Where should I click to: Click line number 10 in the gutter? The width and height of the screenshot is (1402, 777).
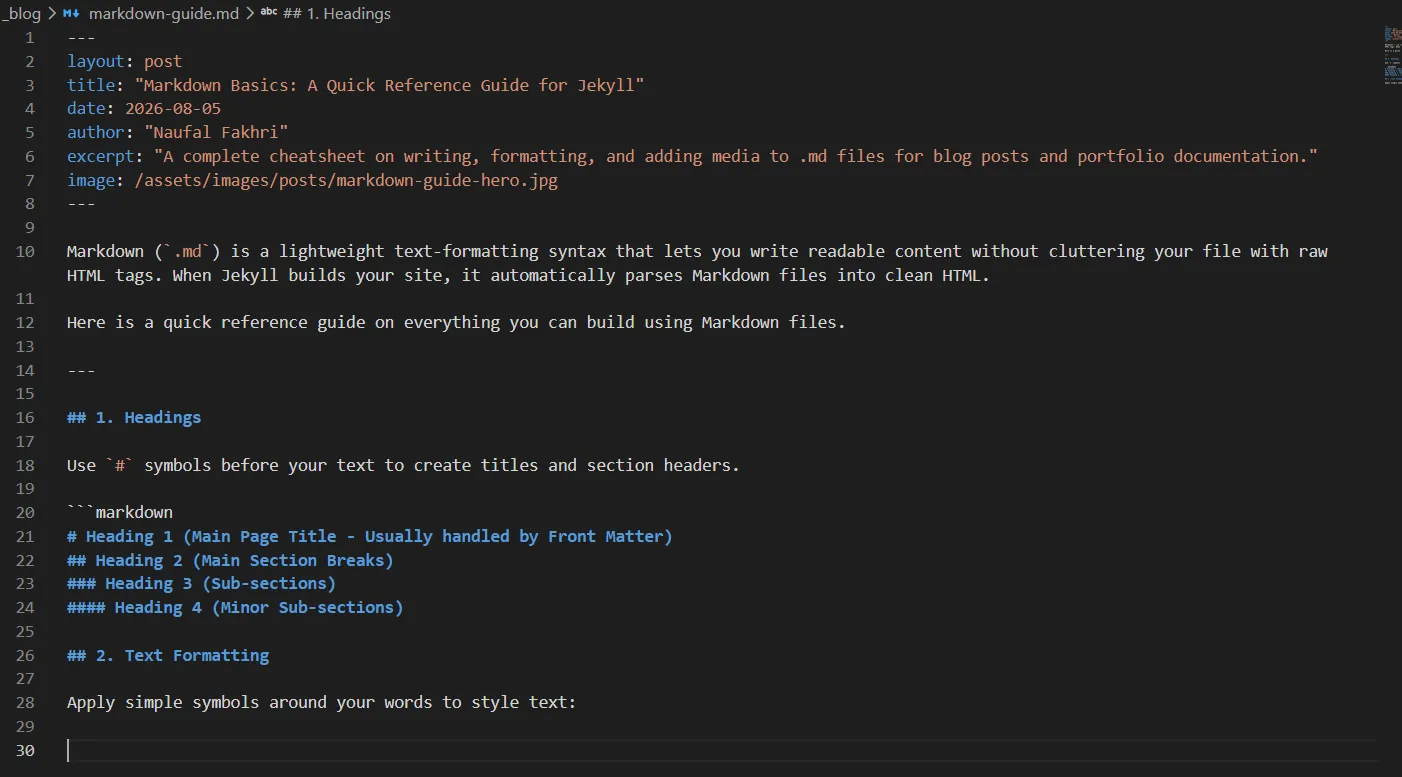pos(25,251)
